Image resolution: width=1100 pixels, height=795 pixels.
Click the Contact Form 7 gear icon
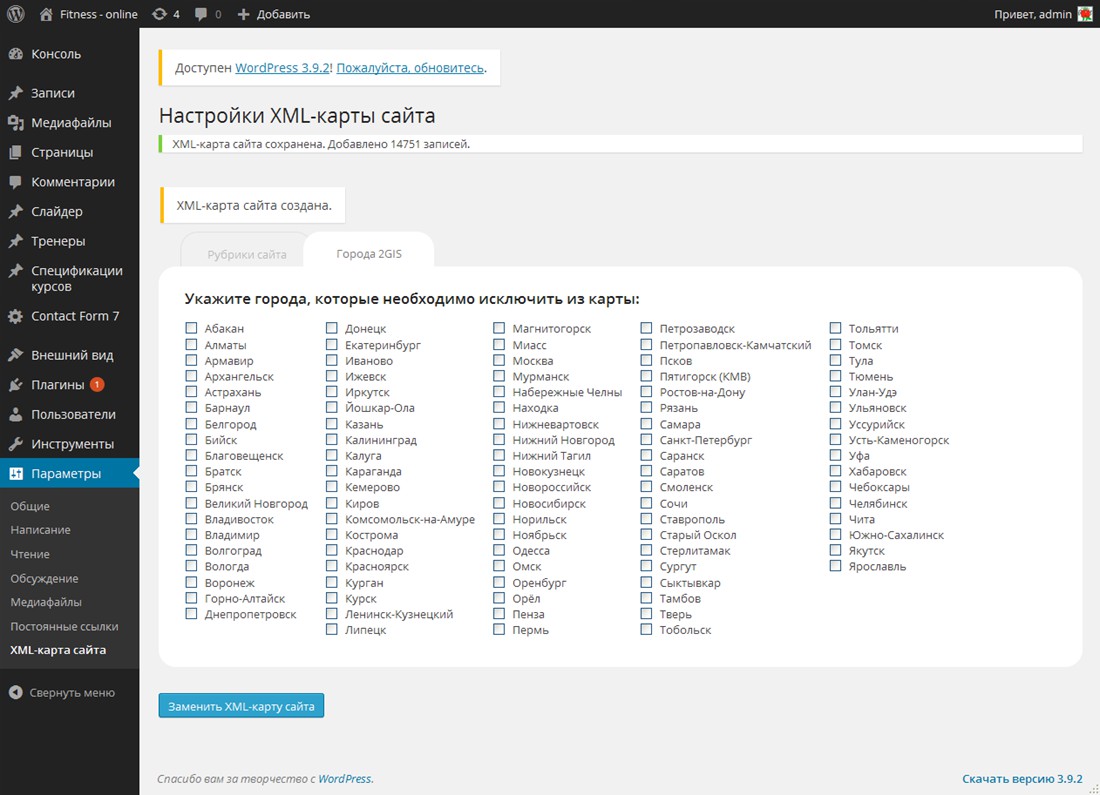tap(15, 316)
